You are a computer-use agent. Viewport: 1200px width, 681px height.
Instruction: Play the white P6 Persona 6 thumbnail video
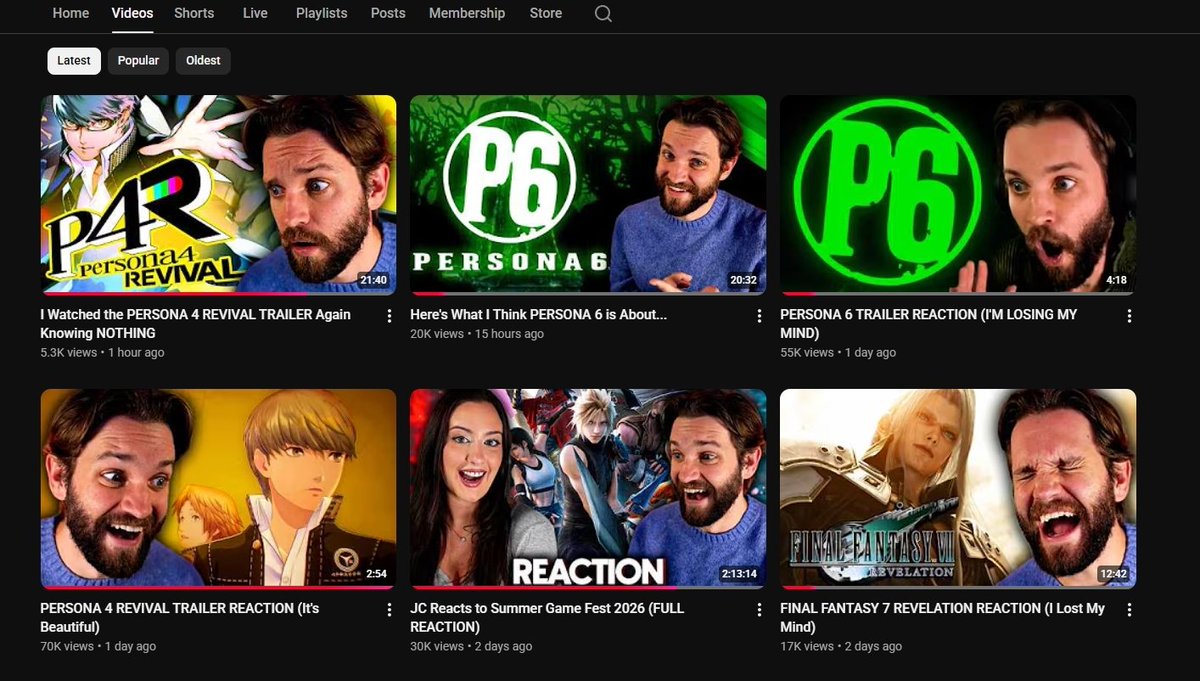(x=588, y=195)
